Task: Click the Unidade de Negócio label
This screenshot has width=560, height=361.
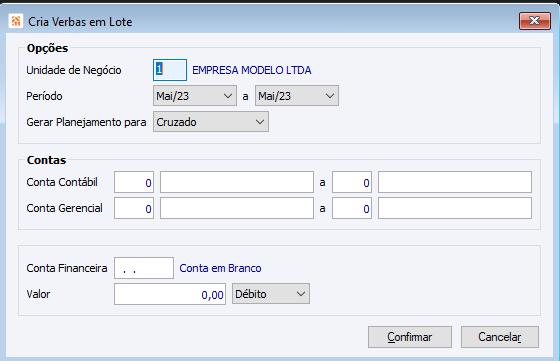Action: point(74,70)
